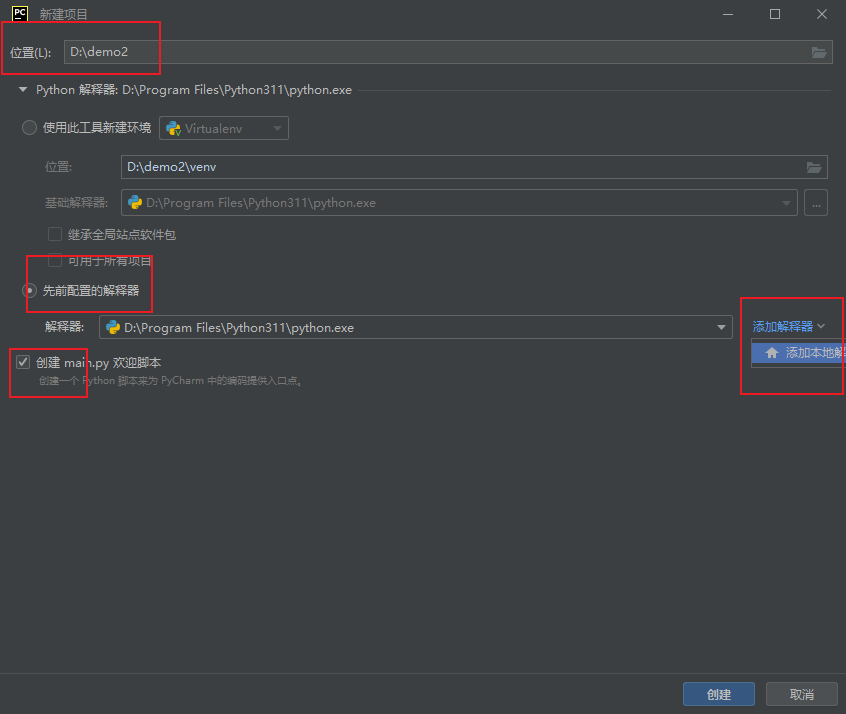The image size is (846, 714).
Task: Browse for the venv location via its folder icon
Action: pos(814,167)
